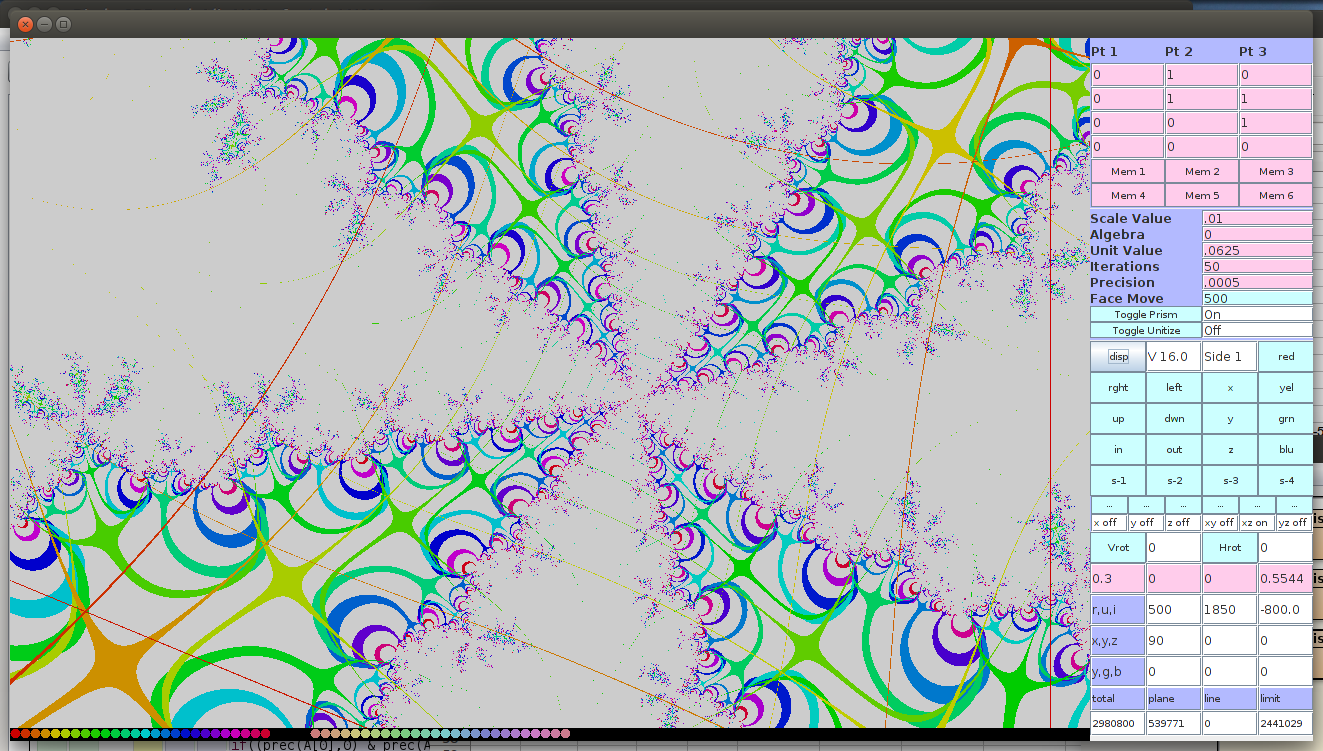This screenshot has width=1323, height=751.
Task: Click the window close button
Action: click(26, 23)
